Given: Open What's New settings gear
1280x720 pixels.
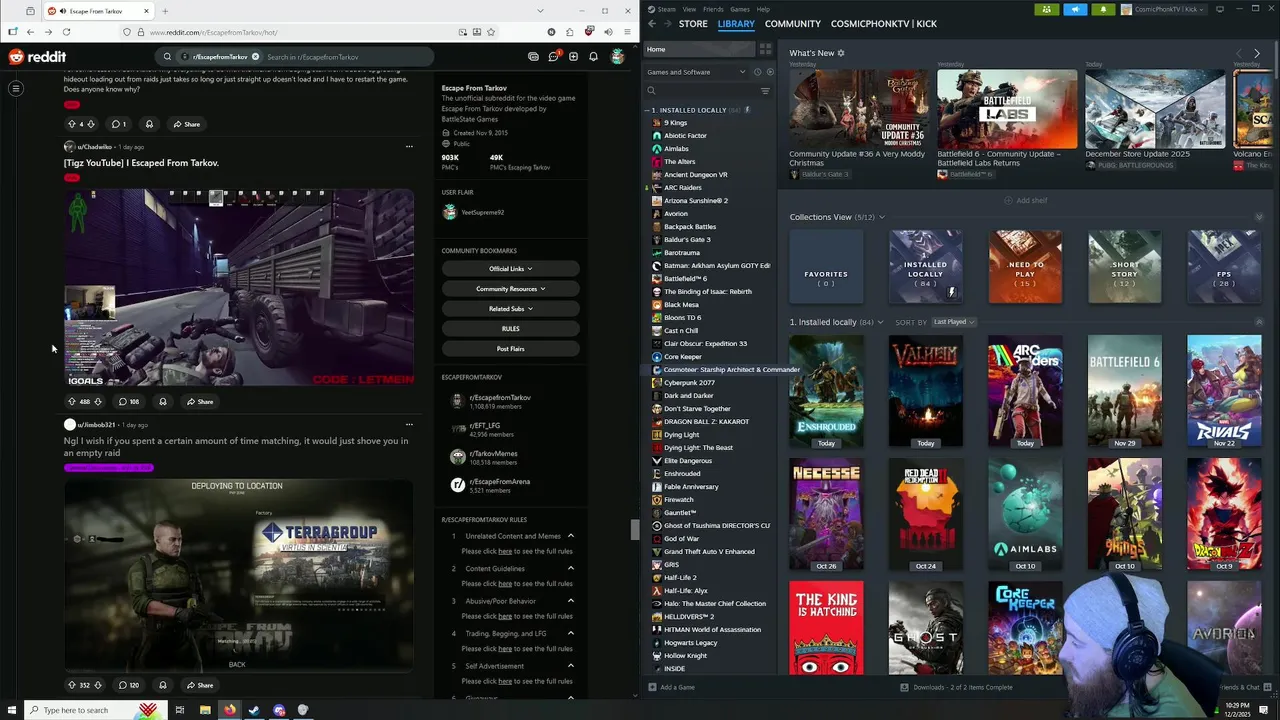Looking at the screenshot, I should [x=841, y=53].
